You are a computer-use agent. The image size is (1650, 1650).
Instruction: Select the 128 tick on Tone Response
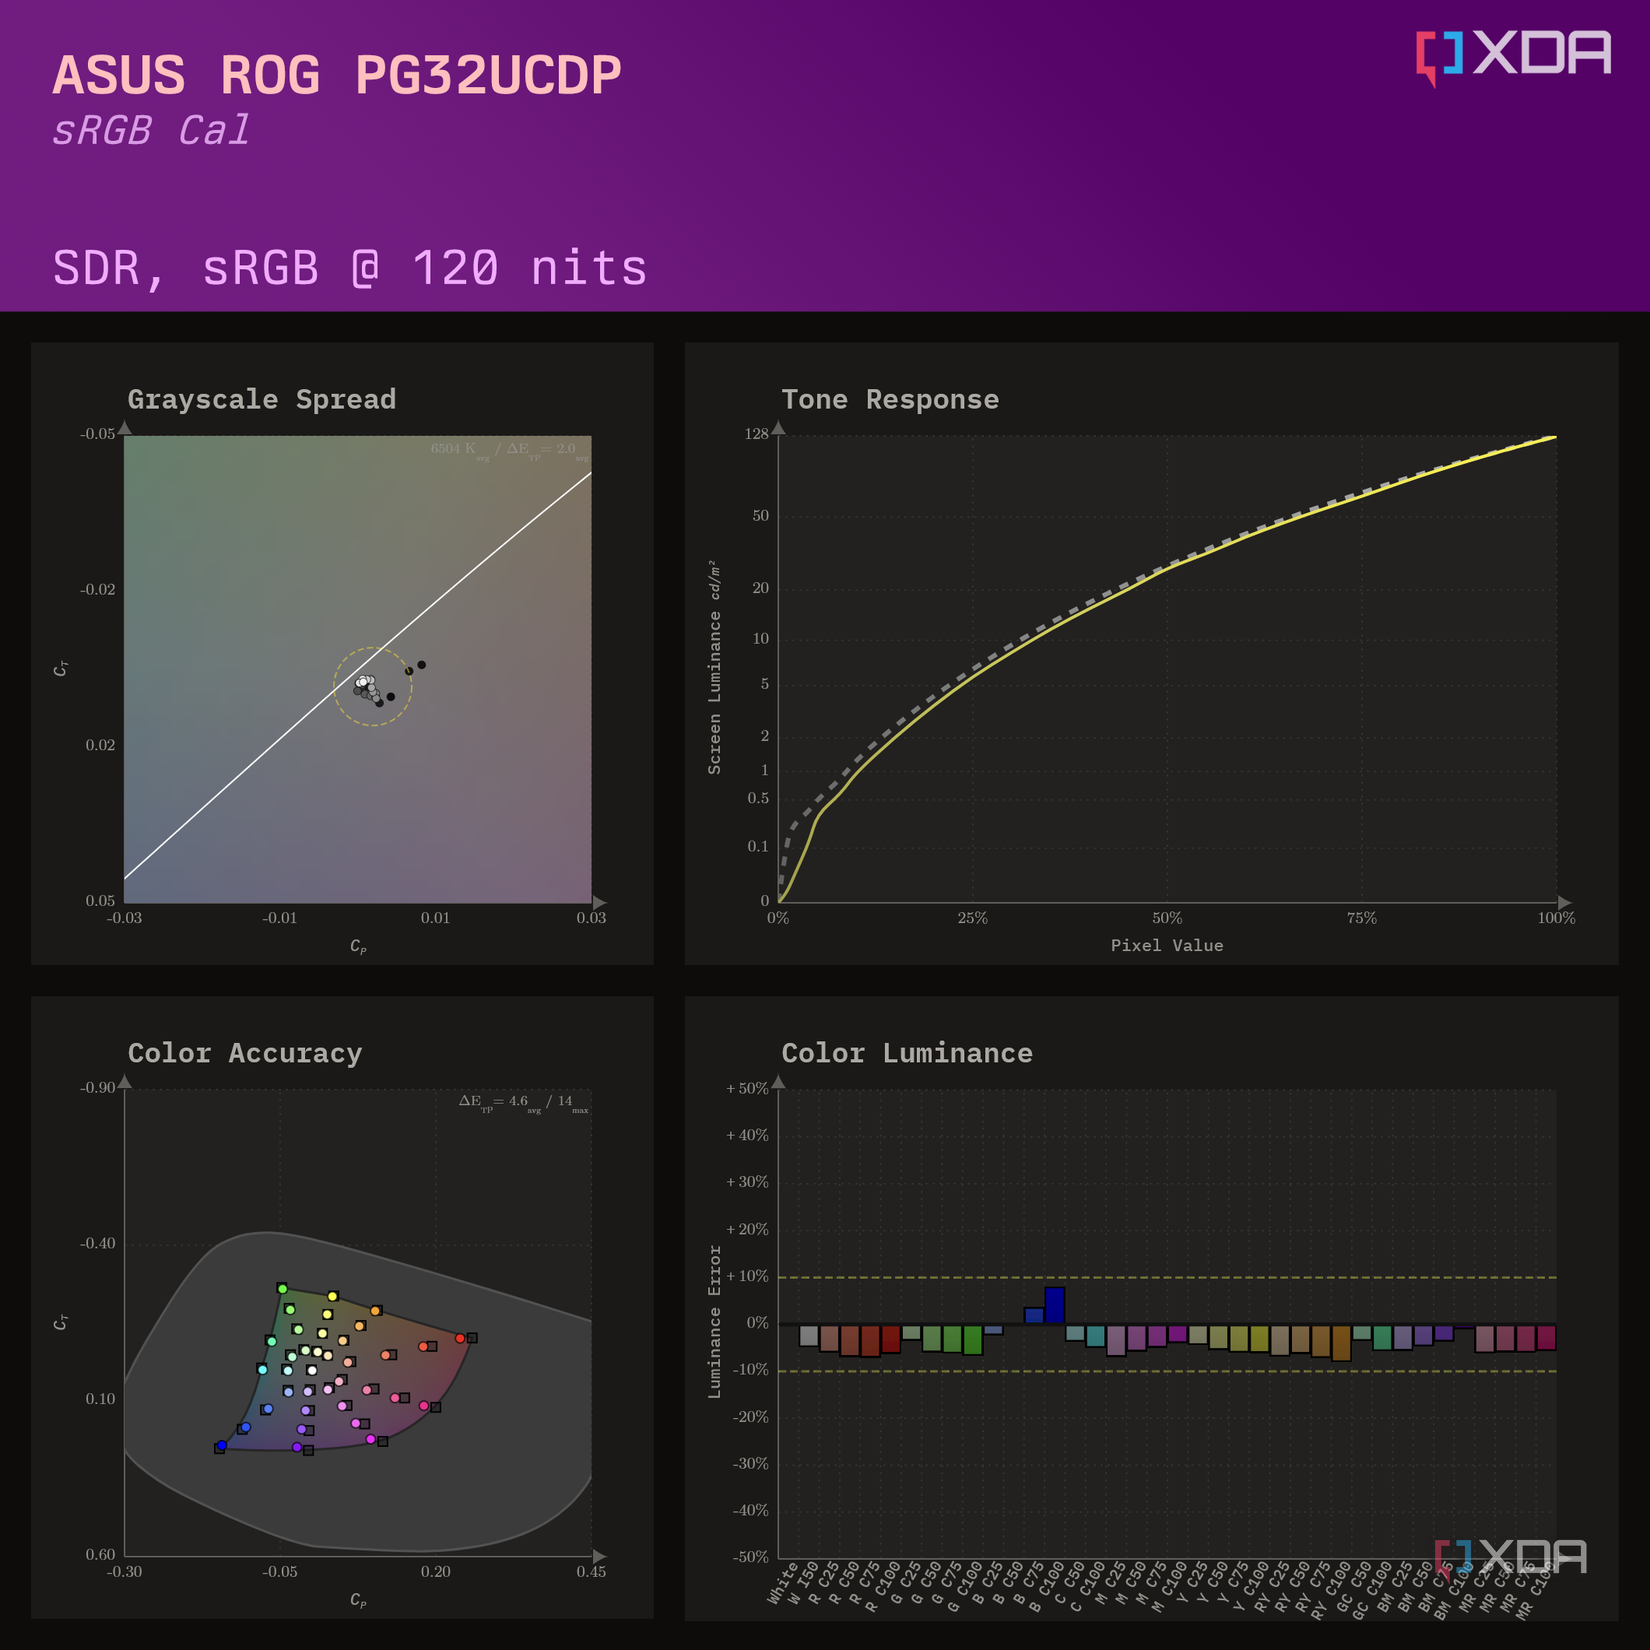pyautogui.click(x=756, y=434)
